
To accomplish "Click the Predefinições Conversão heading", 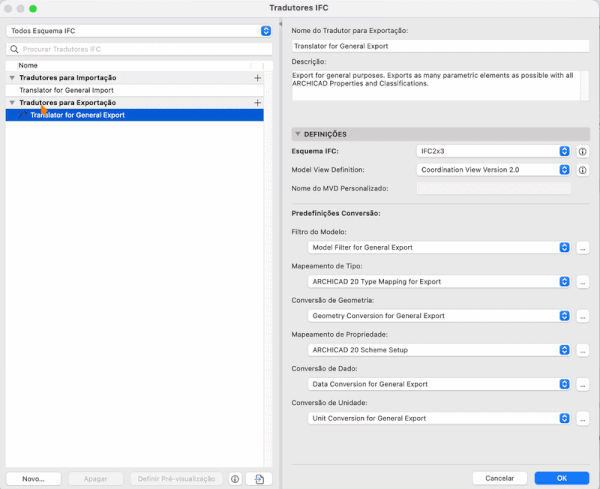I will click(x=336, y=213).
